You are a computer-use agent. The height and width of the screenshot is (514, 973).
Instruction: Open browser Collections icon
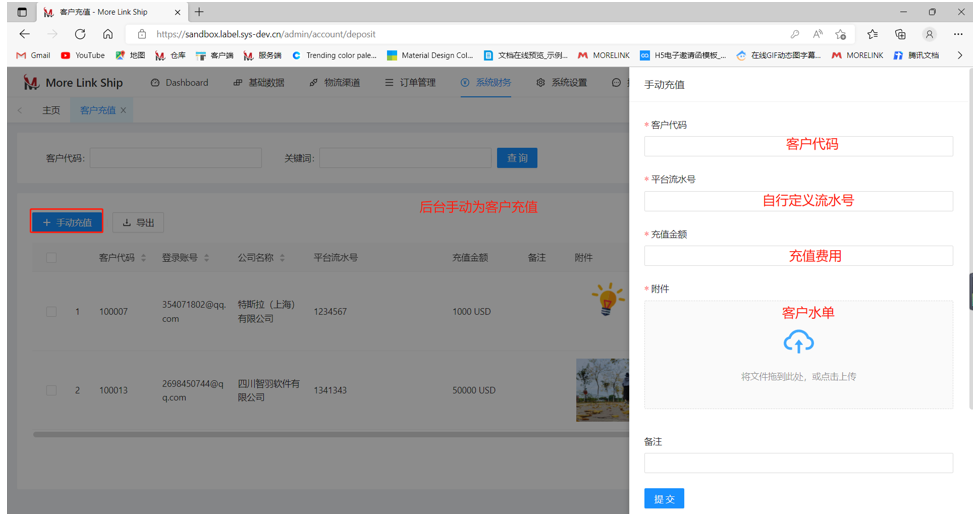[900, 34]
